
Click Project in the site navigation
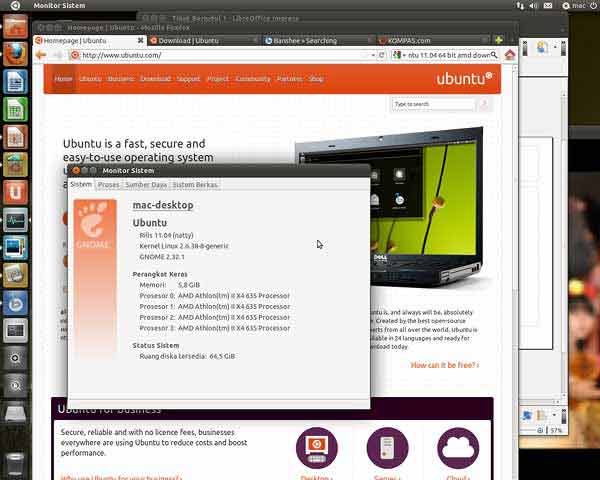coord(217,79)
